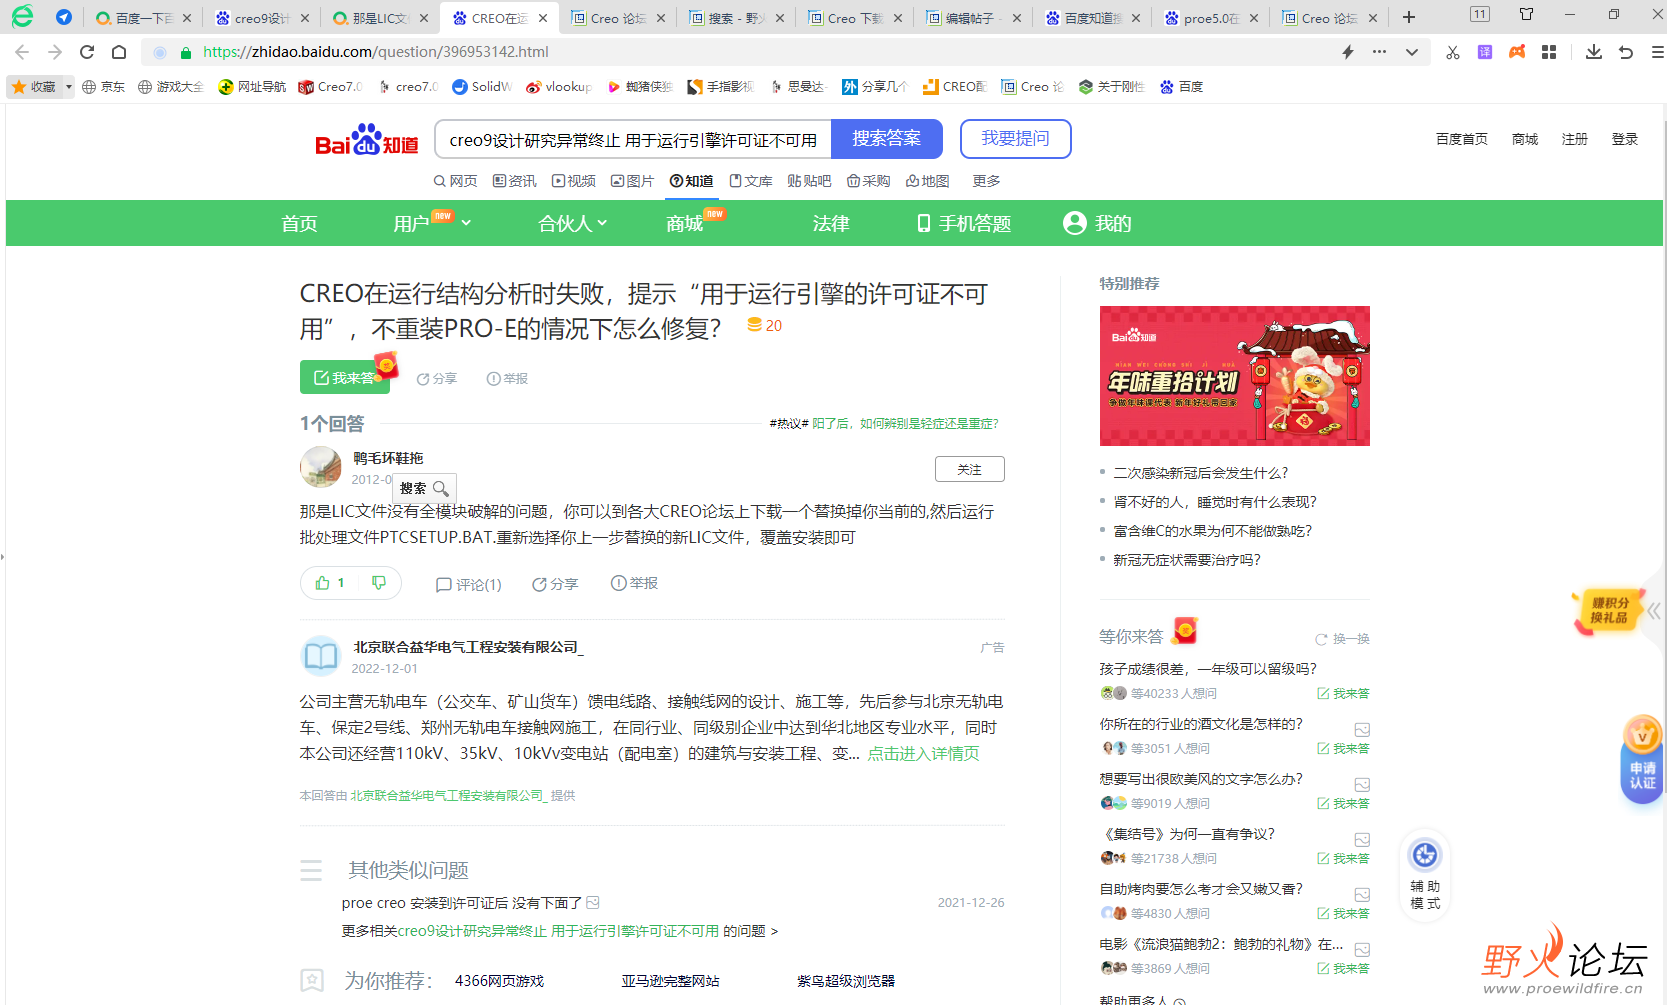Expand the 合伙人 menu in green bar
This screenshot has height=1005, width=1667.
573,223
